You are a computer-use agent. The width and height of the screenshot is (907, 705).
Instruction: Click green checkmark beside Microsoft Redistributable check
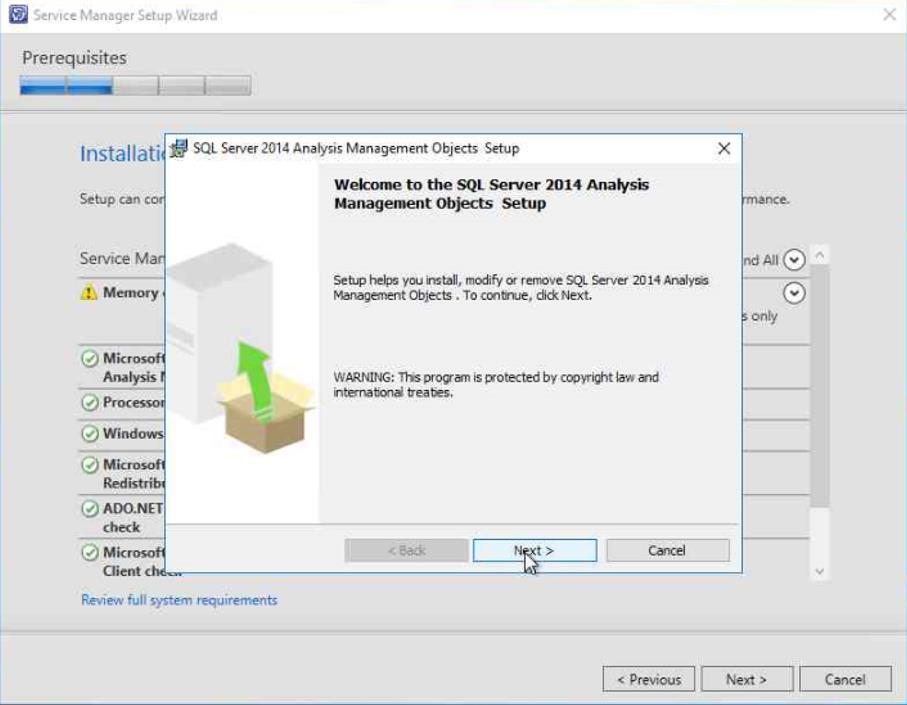click(x=90, y=464)
